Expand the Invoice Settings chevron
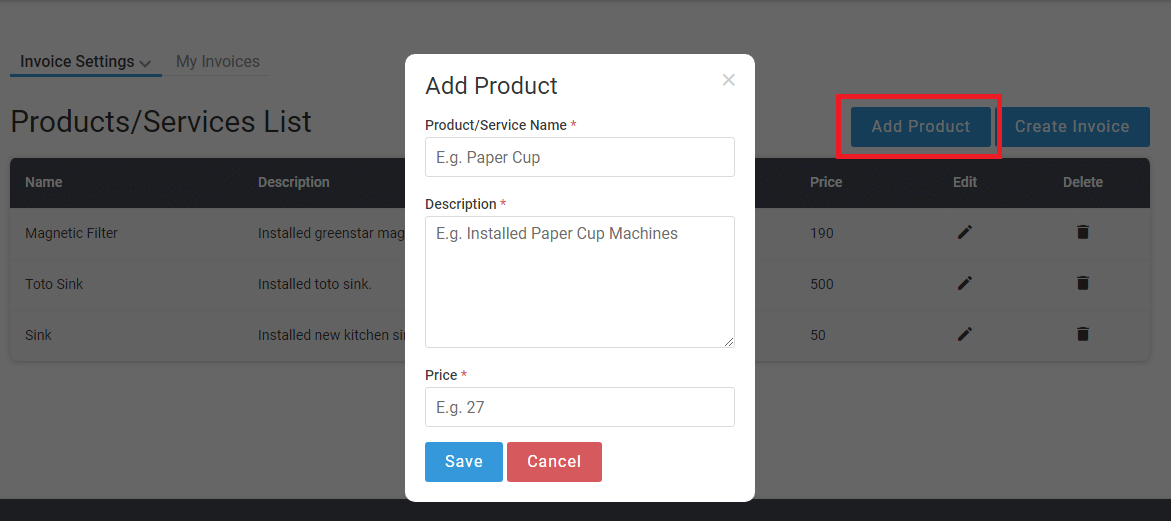The image size is (1171, 521). (x=146, y=63)
